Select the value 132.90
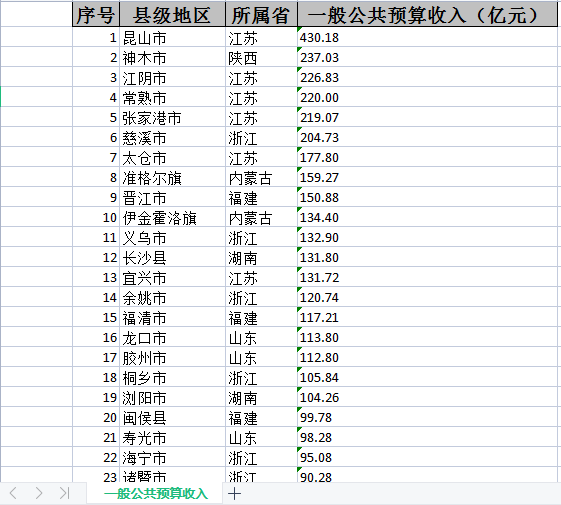 point(427,238)
